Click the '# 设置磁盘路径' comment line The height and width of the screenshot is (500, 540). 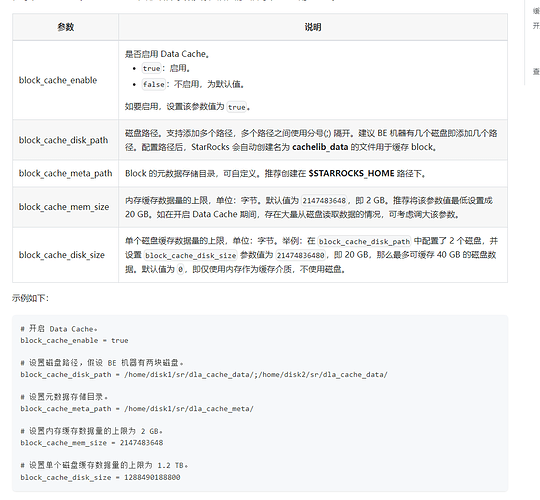coord(102,363)
